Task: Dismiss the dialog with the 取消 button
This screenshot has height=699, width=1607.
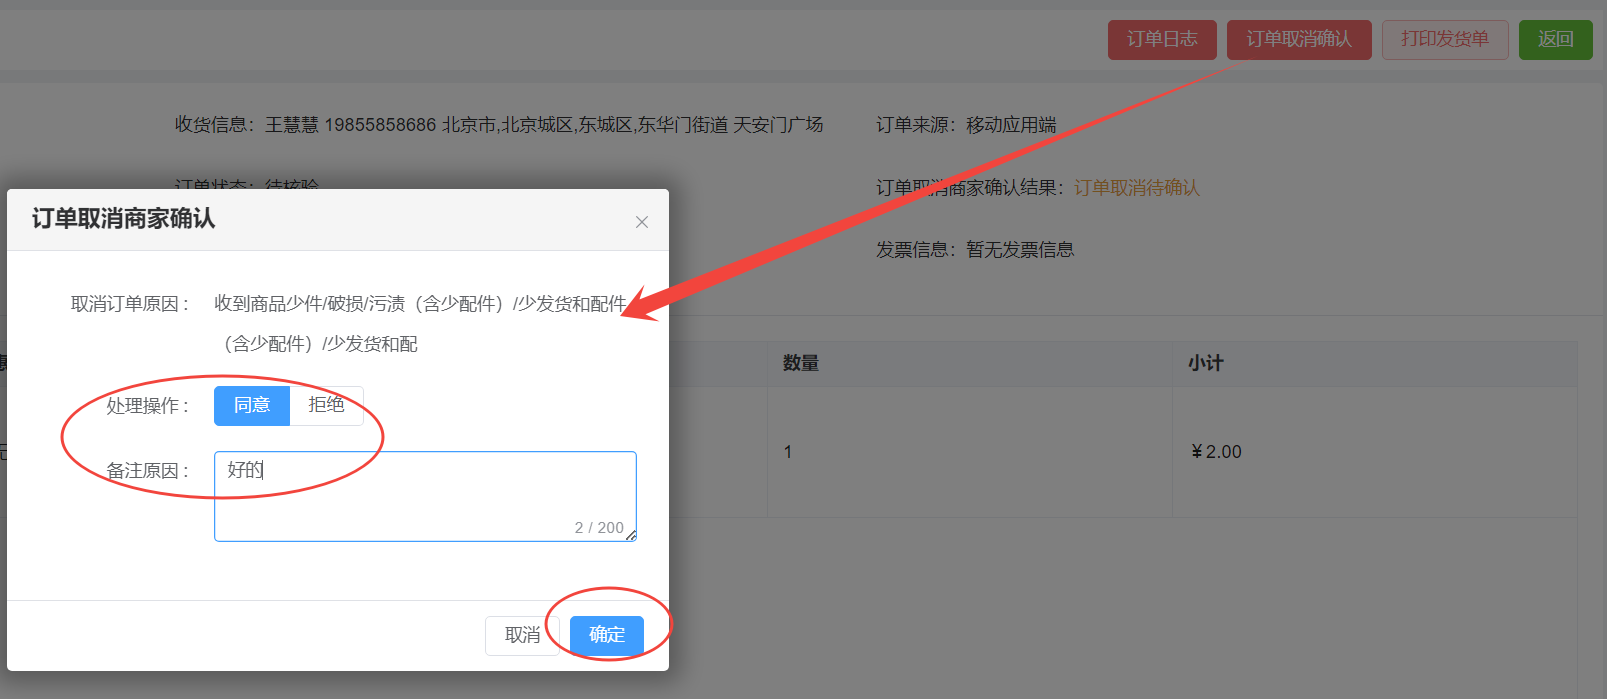Action: tap(522, 635)
